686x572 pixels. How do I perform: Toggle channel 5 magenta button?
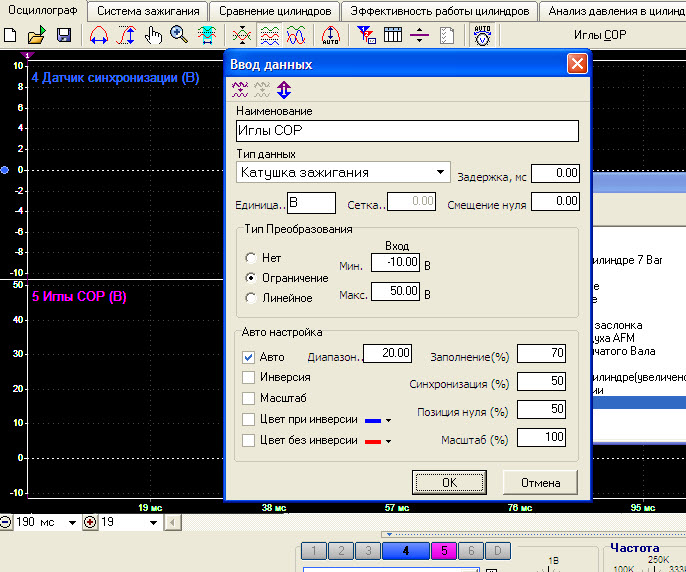coord(444,551)
